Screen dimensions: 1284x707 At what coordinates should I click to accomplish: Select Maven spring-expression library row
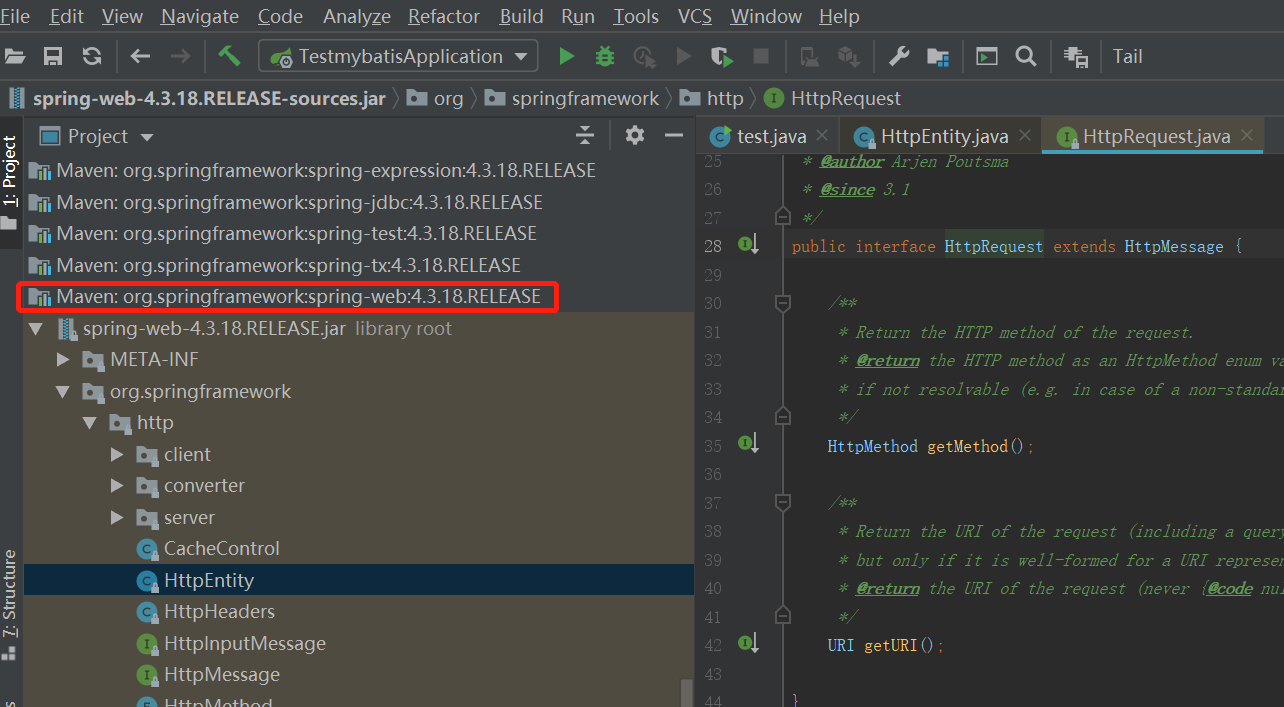coord(359,170)
